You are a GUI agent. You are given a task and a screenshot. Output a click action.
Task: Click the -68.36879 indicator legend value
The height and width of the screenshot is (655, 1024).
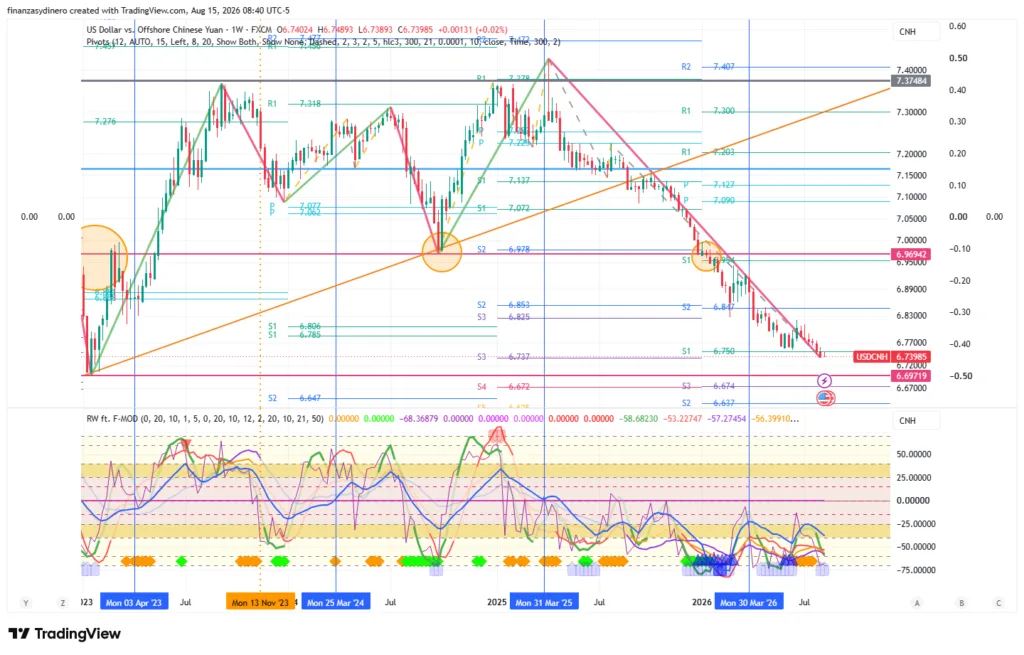click(418, 419)
